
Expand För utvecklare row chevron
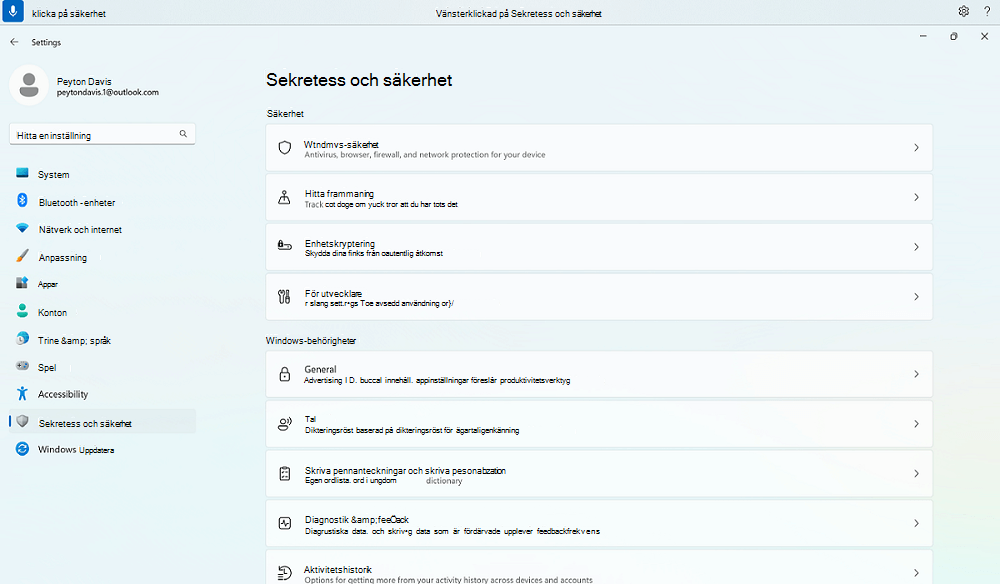916,296
